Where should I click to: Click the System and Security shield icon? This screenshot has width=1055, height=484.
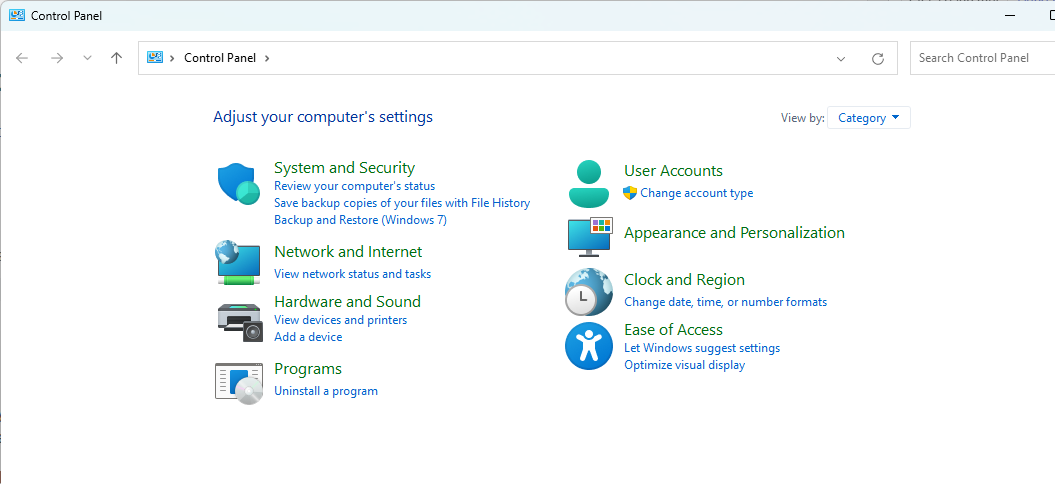tap(239, 184)
